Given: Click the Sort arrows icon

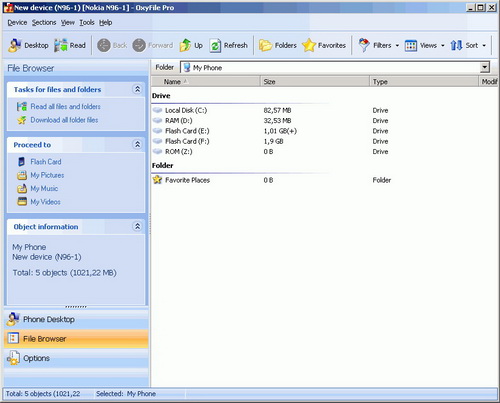Looking at the screenshot, I should point(456,45).
